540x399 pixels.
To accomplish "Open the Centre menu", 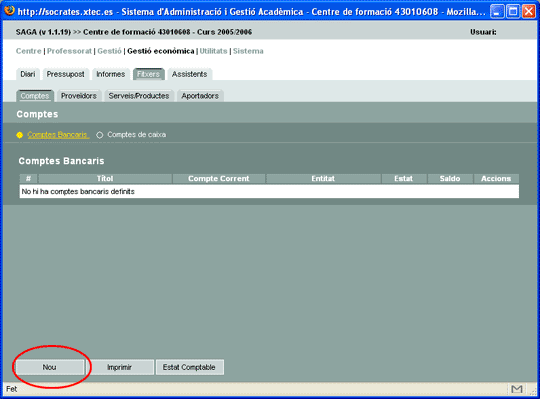I will point(29,51).
